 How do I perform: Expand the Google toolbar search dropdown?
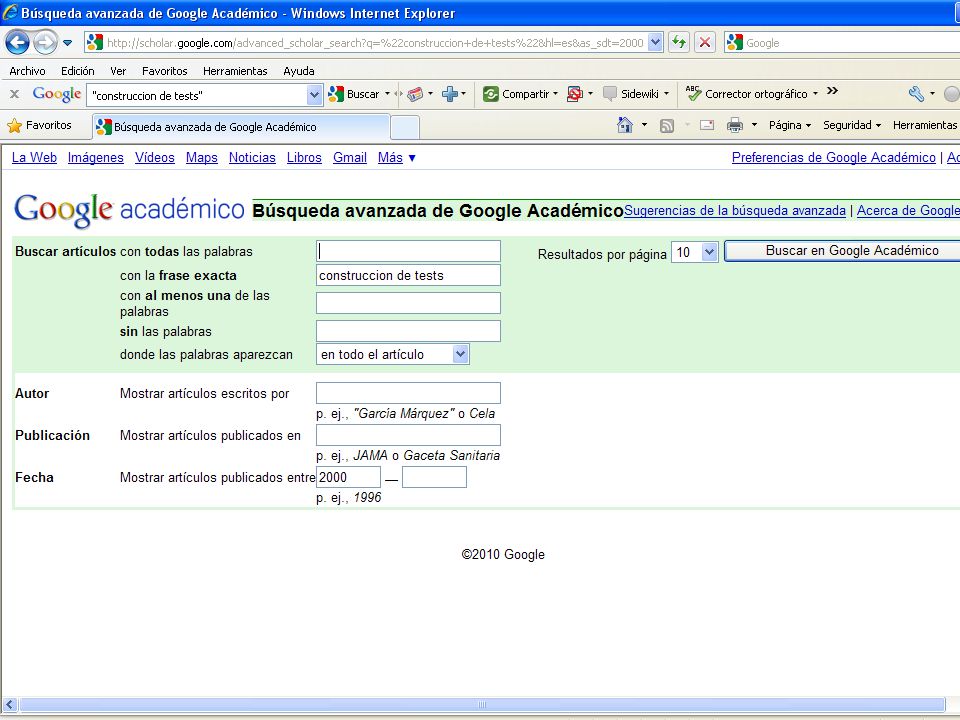(x=314, y=95)
